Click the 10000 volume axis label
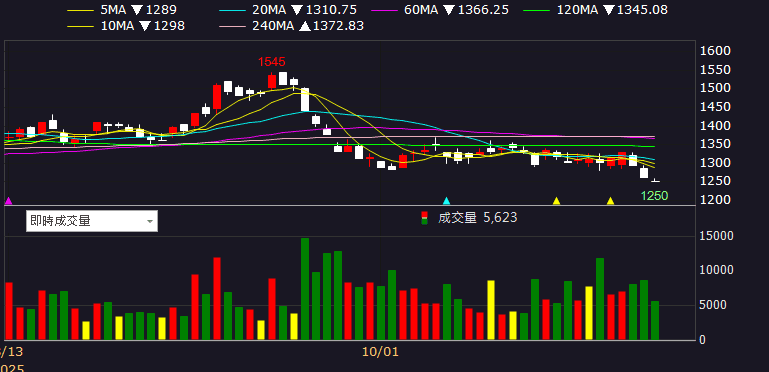 (717, 271)
